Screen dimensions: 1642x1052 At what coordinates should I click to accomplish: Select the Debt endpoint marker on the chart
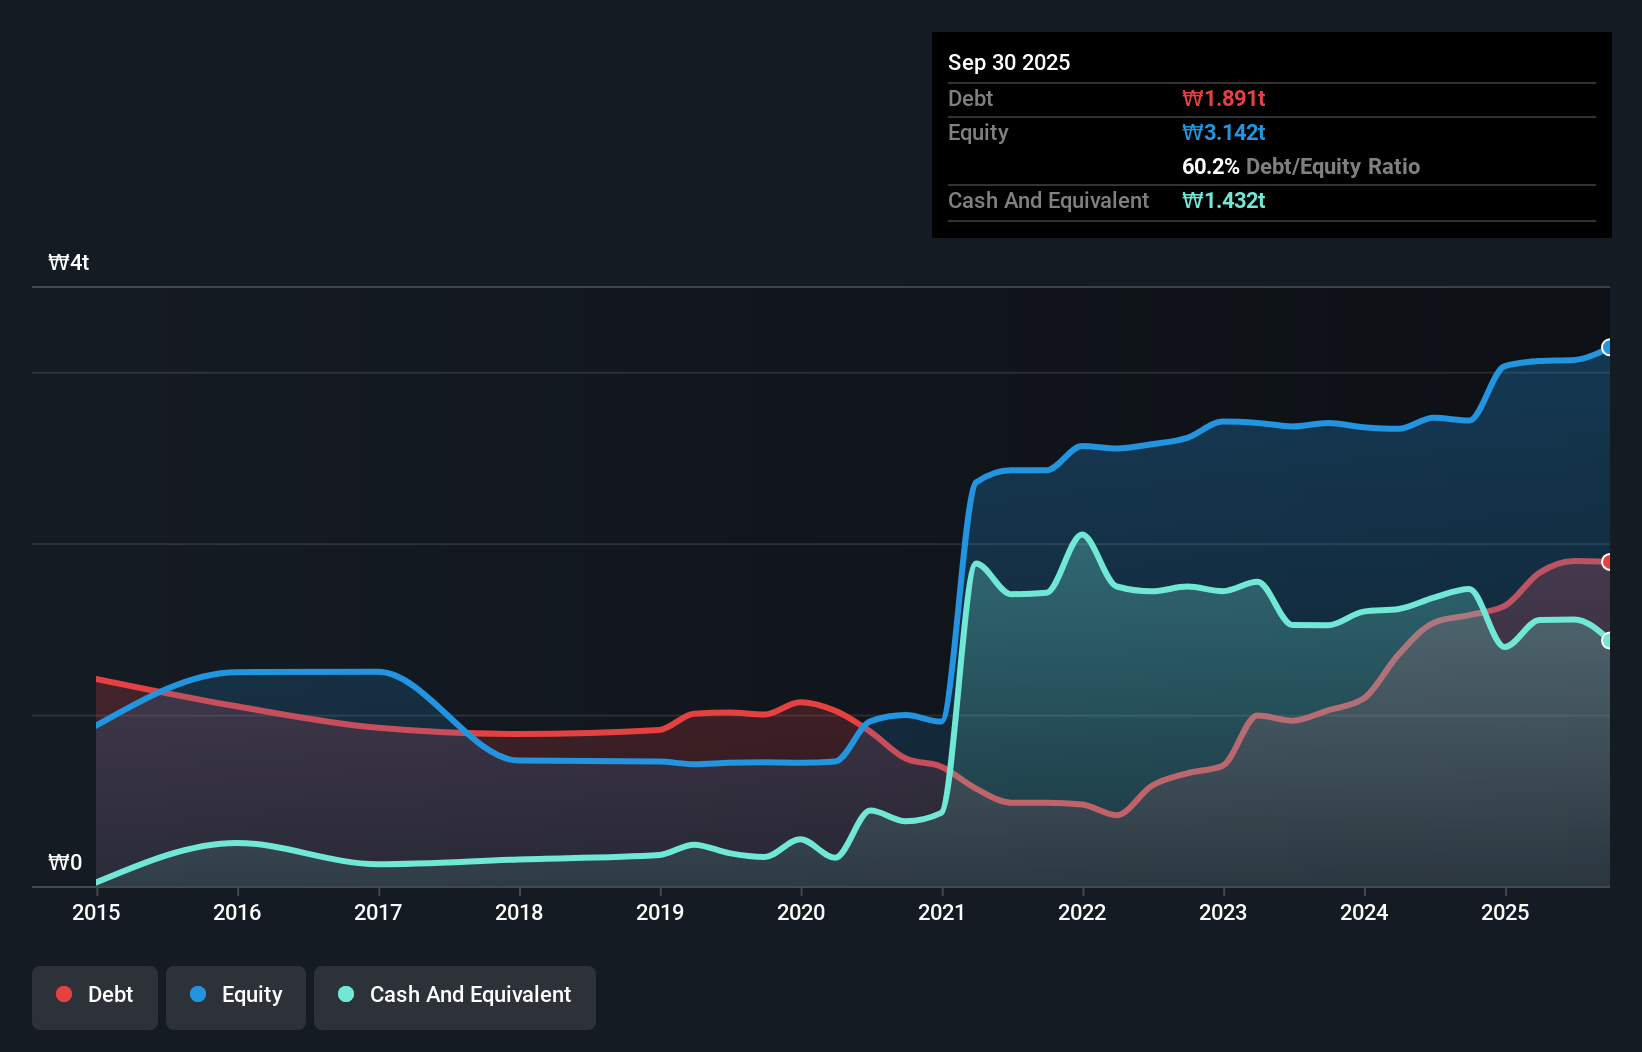[x=1607, y=562]
